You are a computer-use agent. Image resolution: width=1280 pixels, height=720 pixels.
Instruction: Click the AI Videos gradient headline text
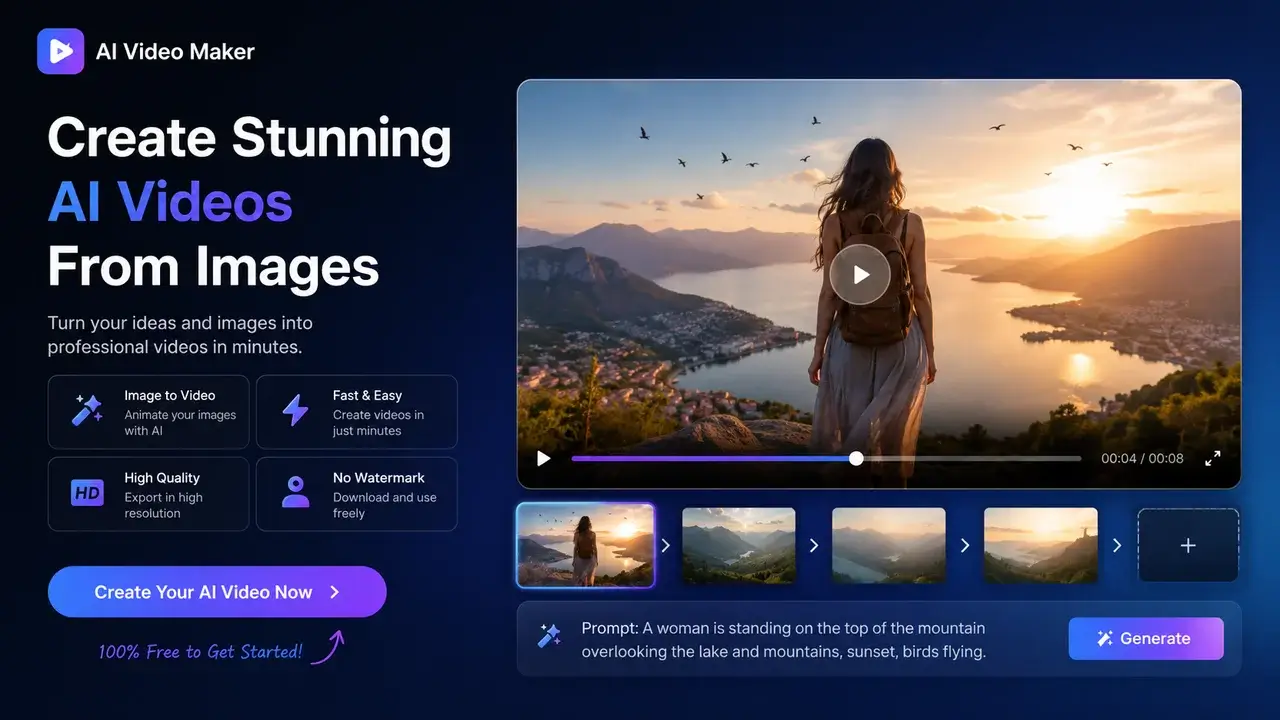pyautogui.click(x=170, y=202)
